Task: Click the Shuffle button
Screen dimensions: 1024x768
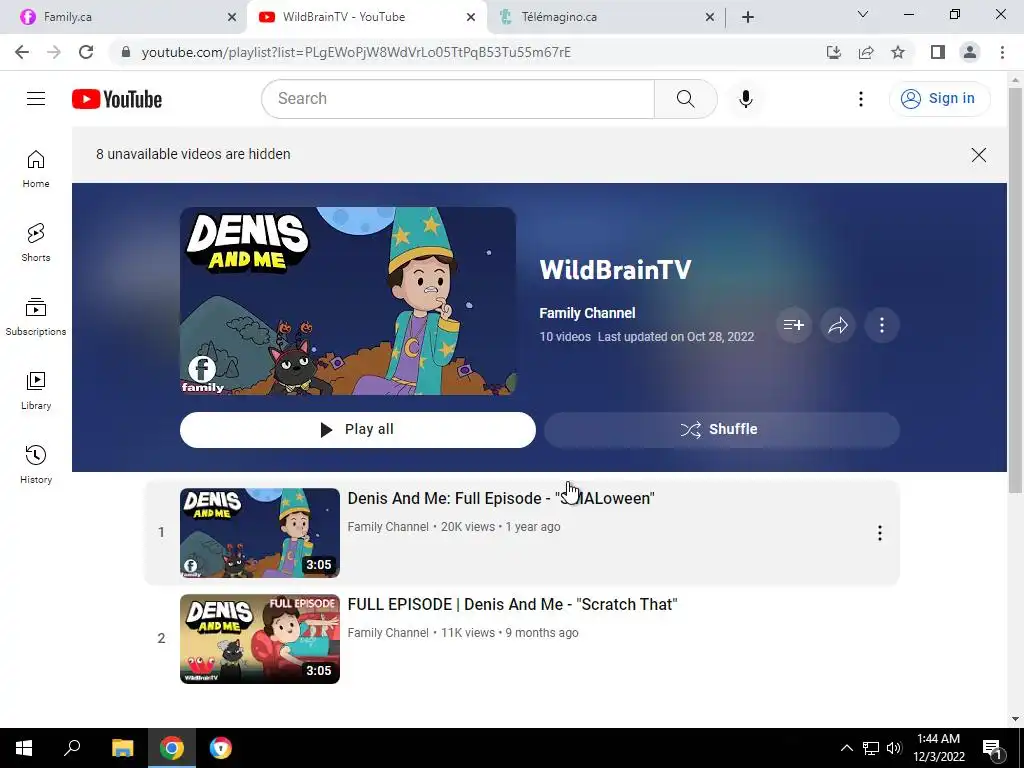Action: (722, 430)
